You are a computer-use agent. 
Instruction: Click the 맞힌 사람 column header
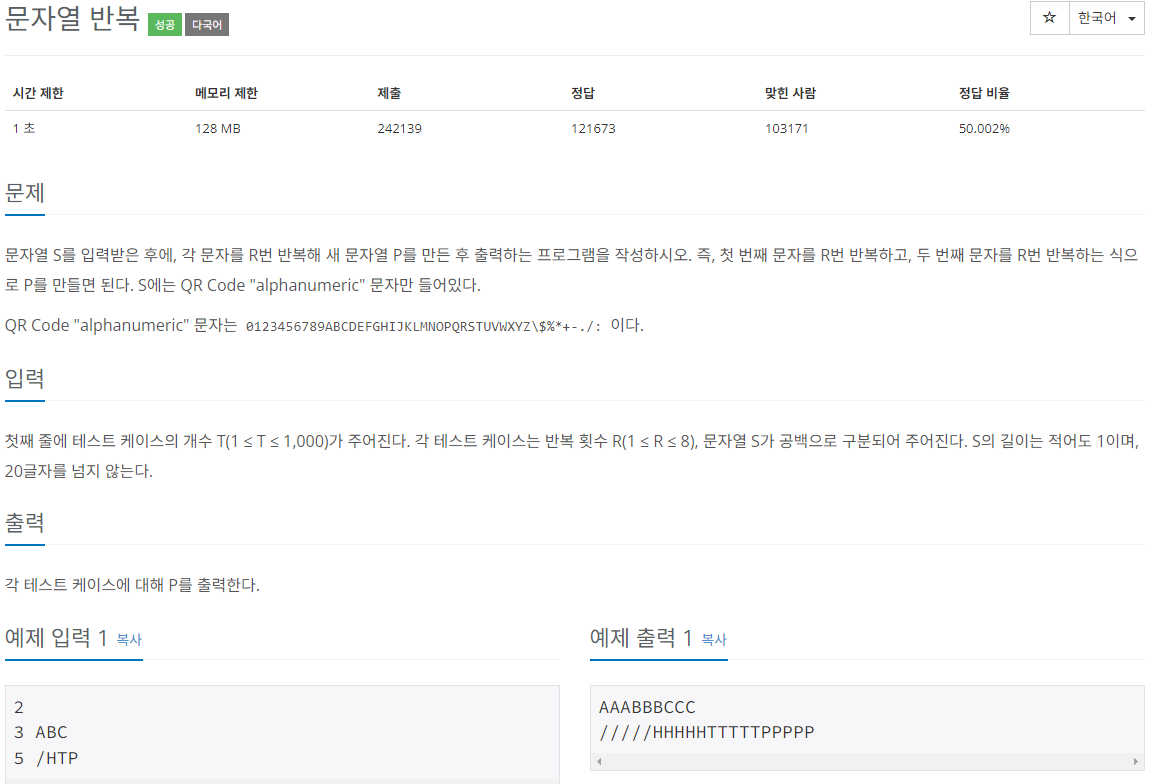tap(790, 93)
